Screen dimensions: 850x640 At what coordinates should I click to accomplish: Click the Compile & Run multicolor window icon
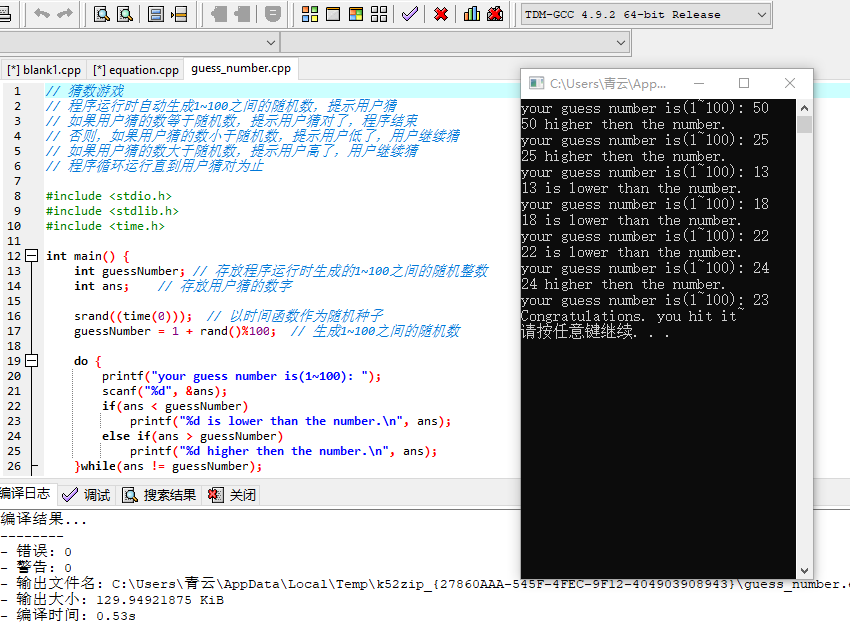(356, 14)
